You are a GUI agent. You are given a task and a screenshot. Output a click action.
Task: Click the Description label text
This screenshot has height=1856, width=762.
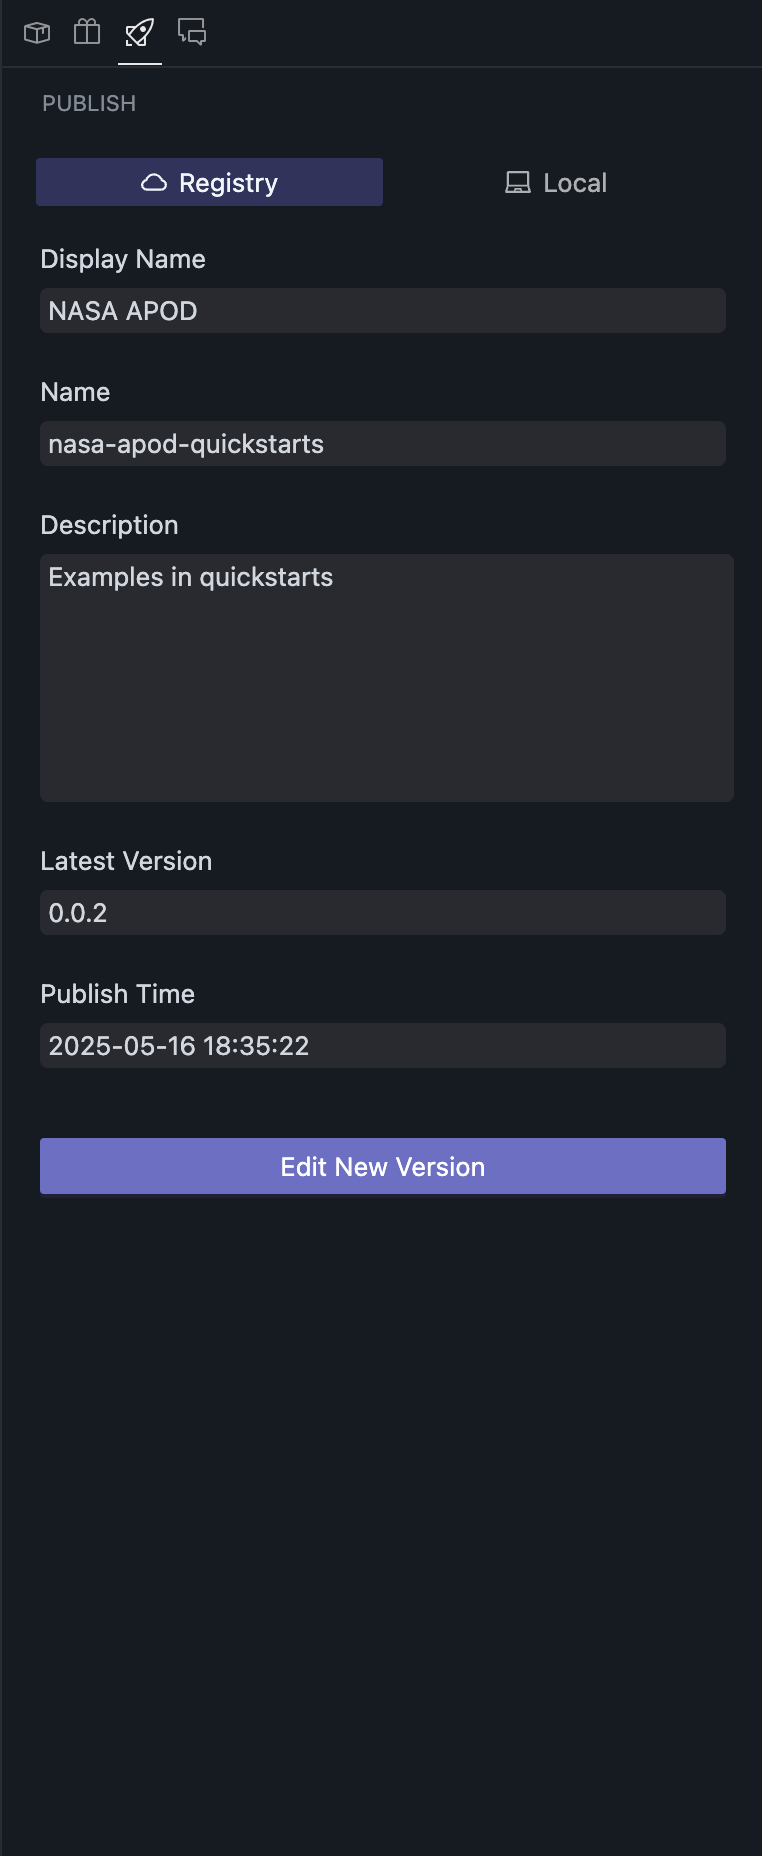click(x=109, y=525)
